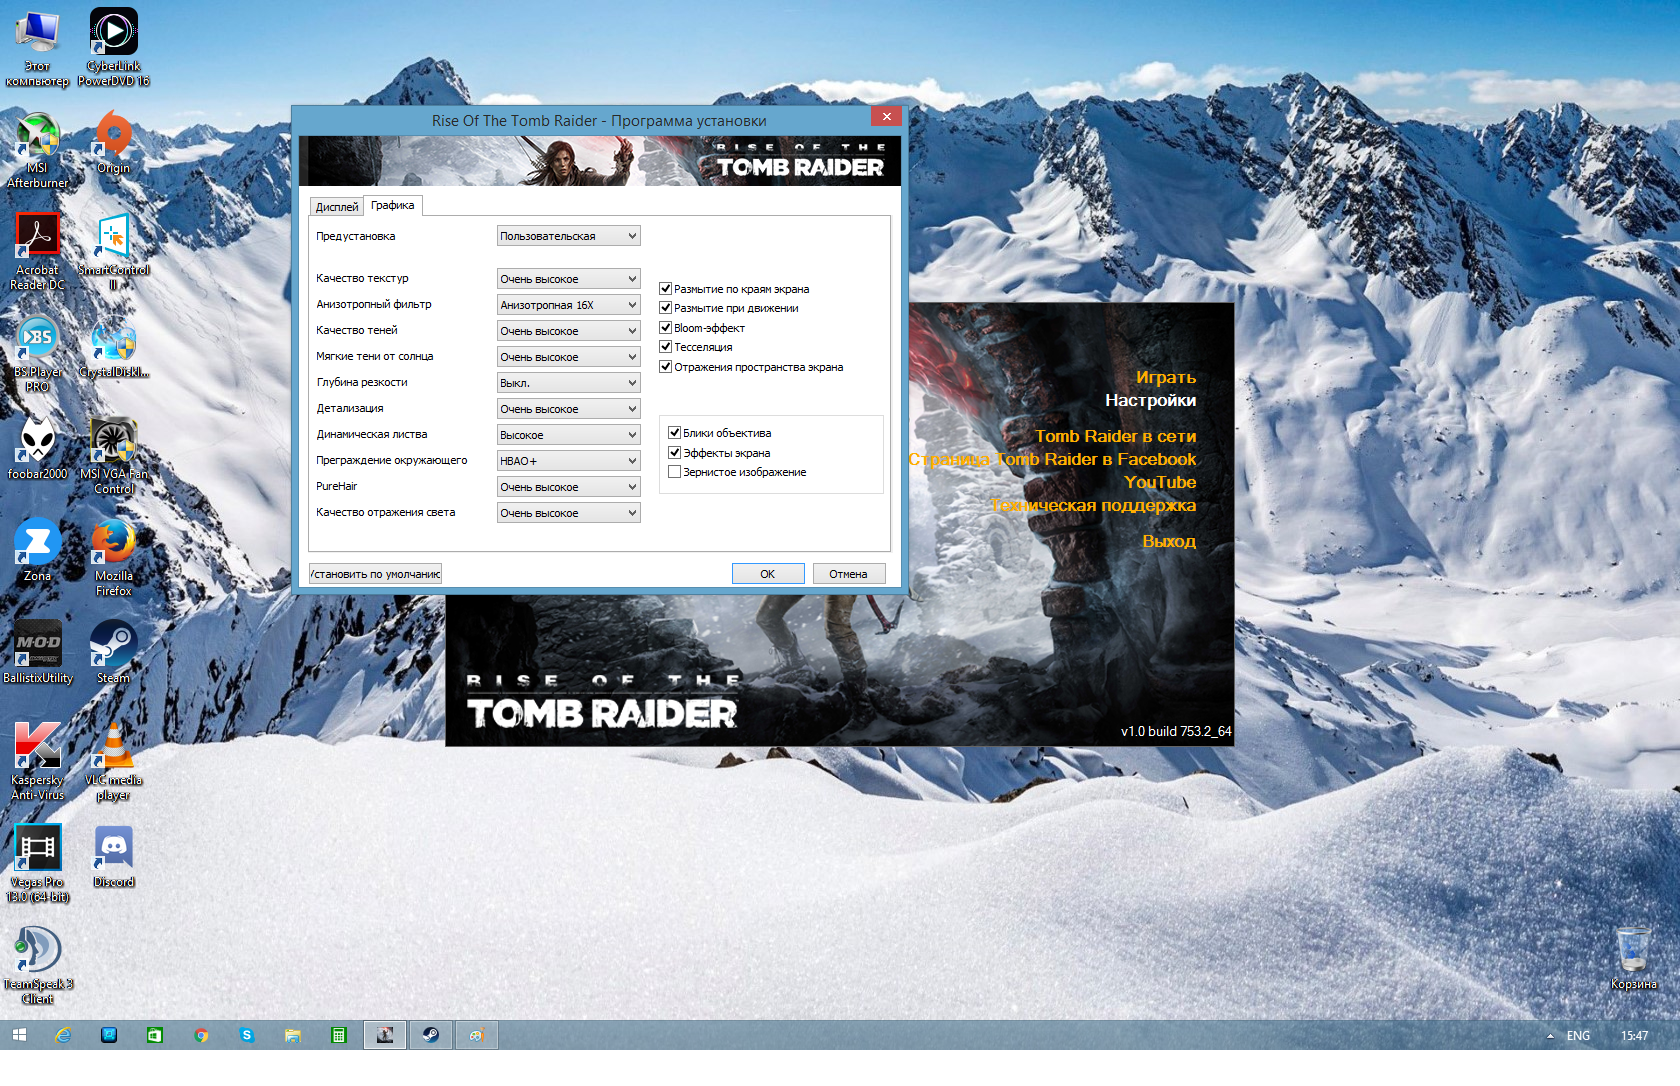
Task: Expand the Динамическая листва dropdown
Action: tap(568, 435)
